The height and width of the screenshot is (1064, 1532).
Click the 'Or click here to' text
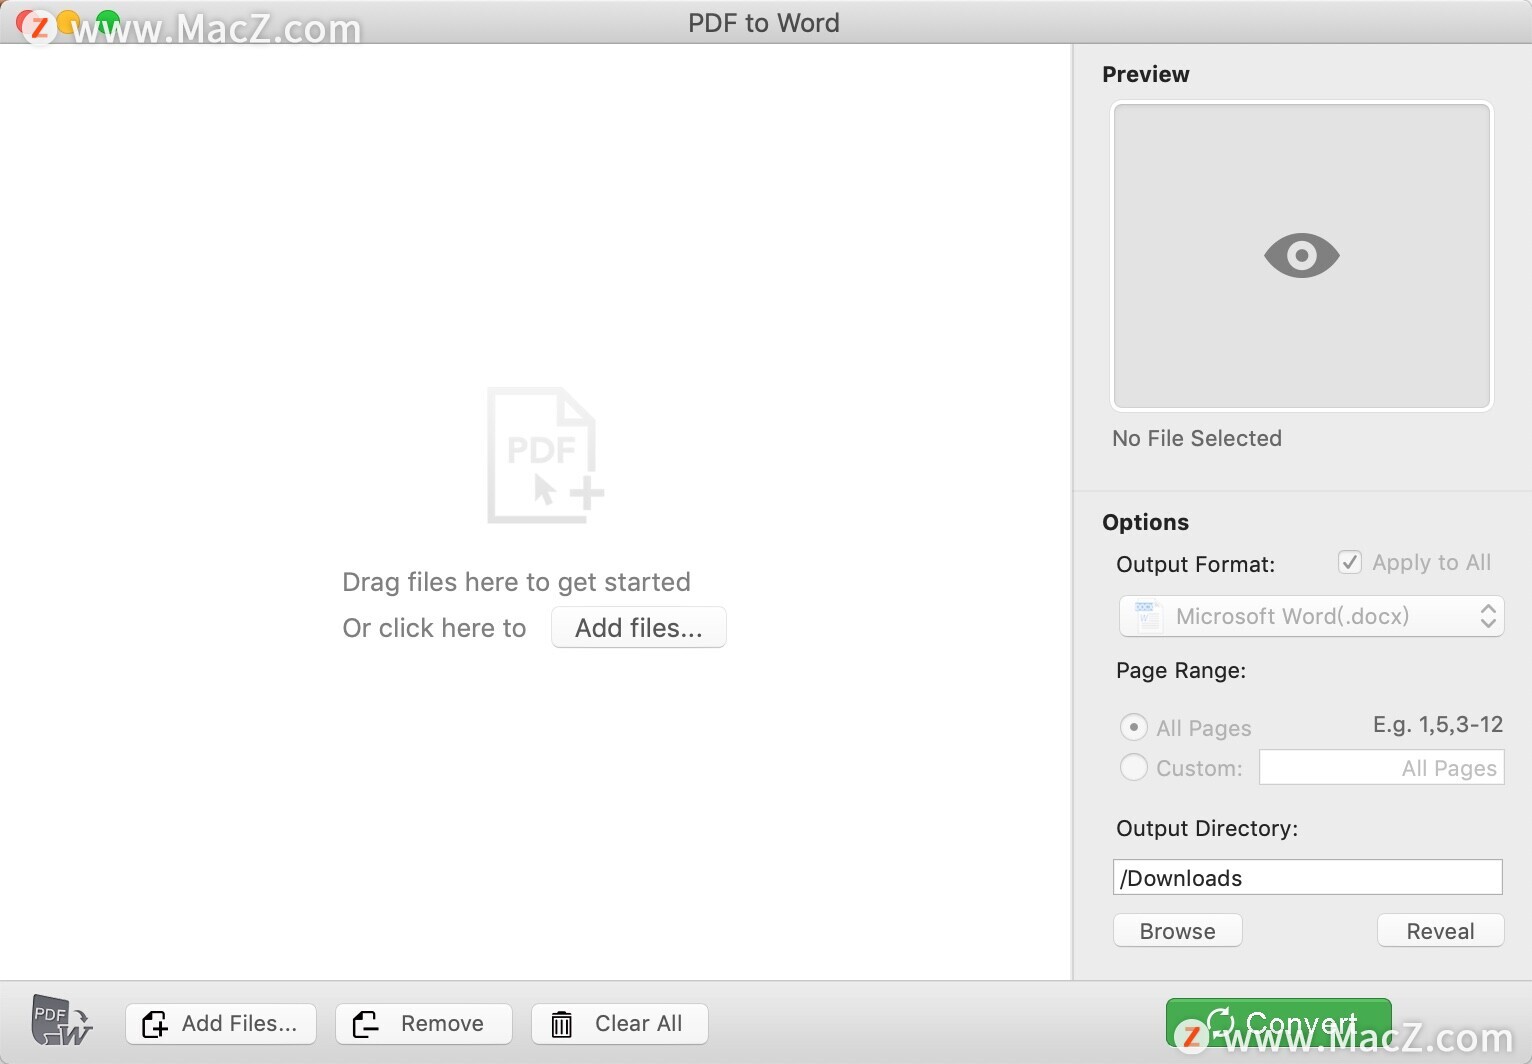tap(434, 628)
